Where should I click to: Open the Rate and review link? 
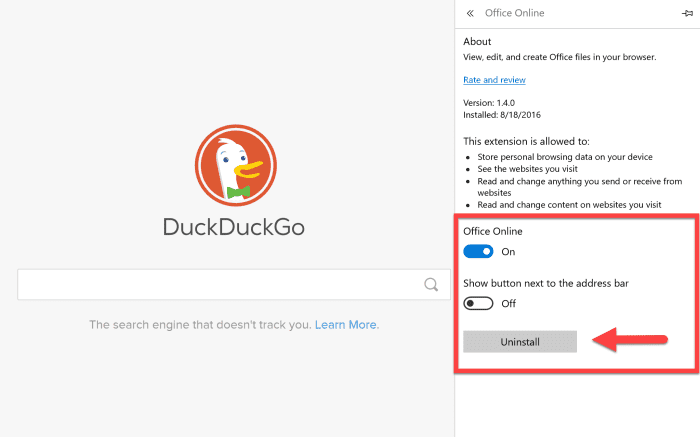point(494,80)
